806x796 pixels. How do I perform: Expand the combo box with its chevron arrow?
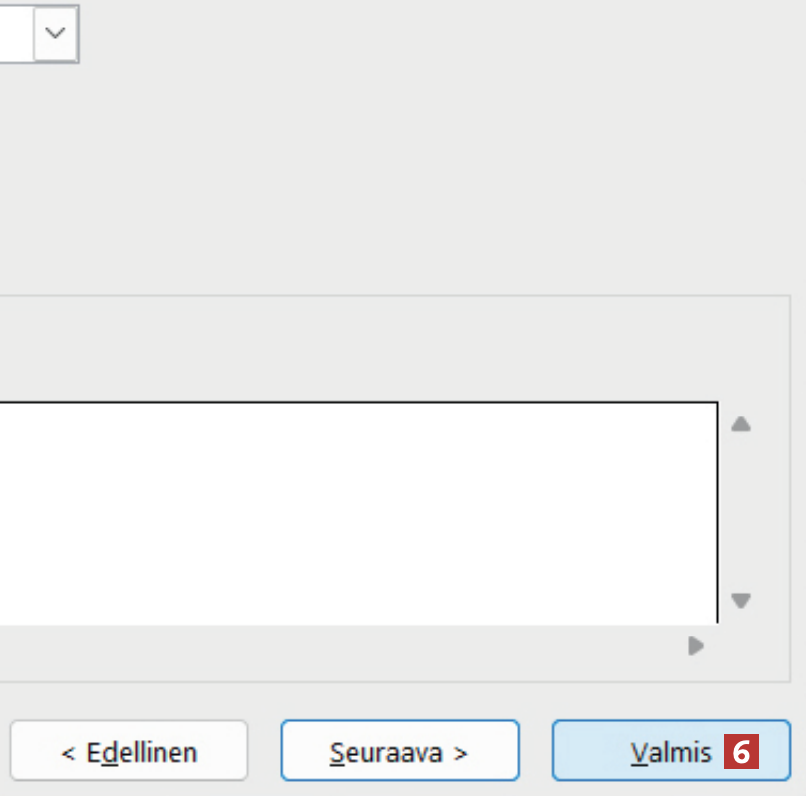[x=56, y=33]
